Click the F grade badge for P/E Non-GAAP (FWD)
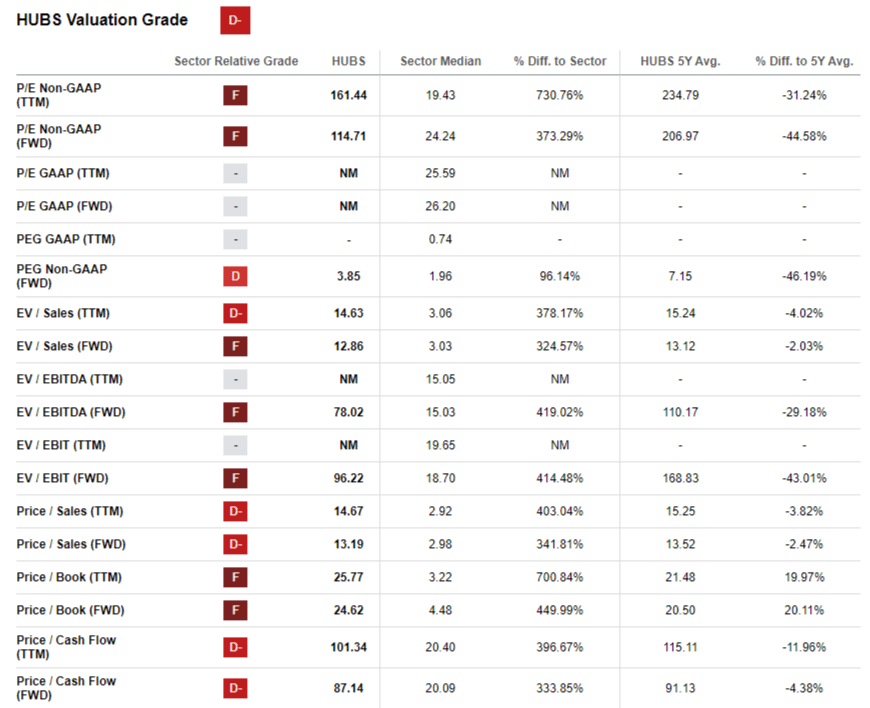The width and height of the screenshot is (870, 708). (x=235, y=136)
